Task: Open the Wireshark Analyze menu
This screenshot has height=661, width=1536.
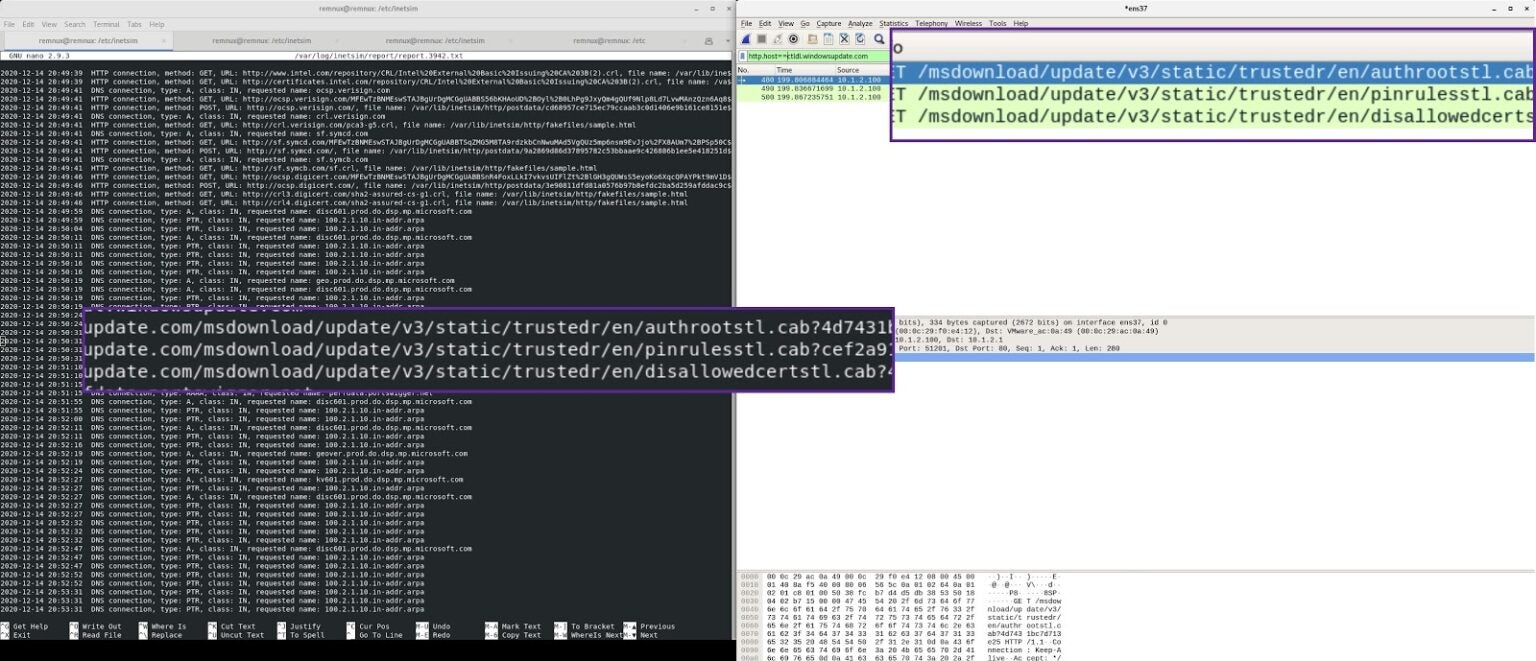Action: [x=860, y=23]
